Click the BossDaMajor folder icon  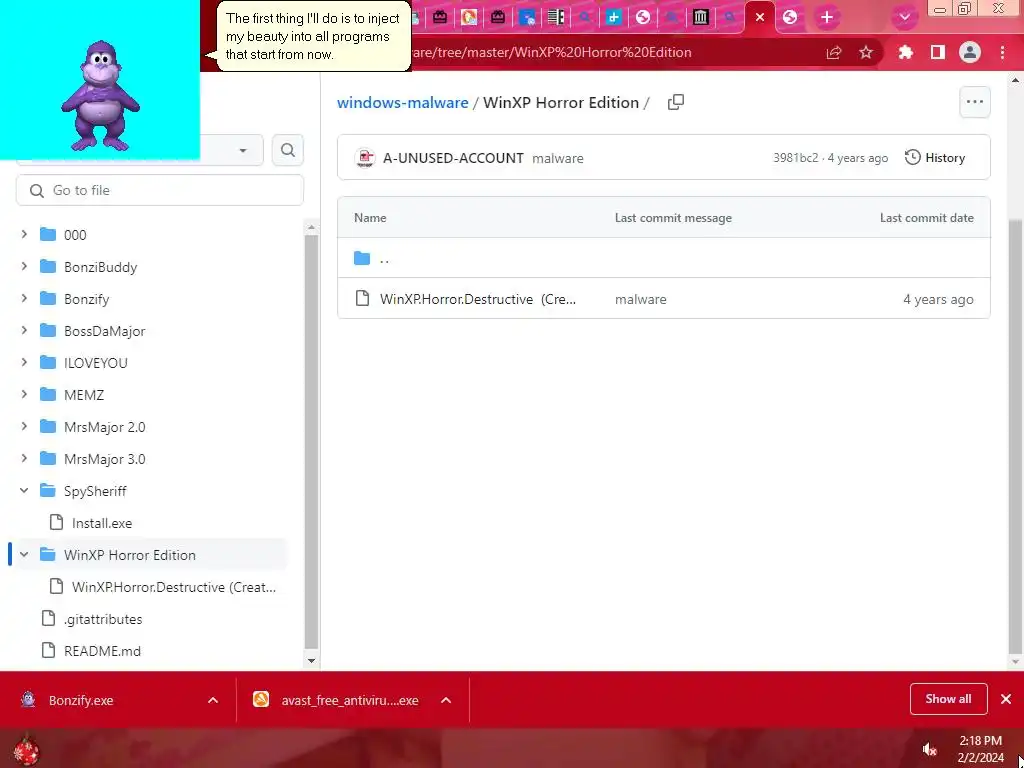[x=48, y=330]
